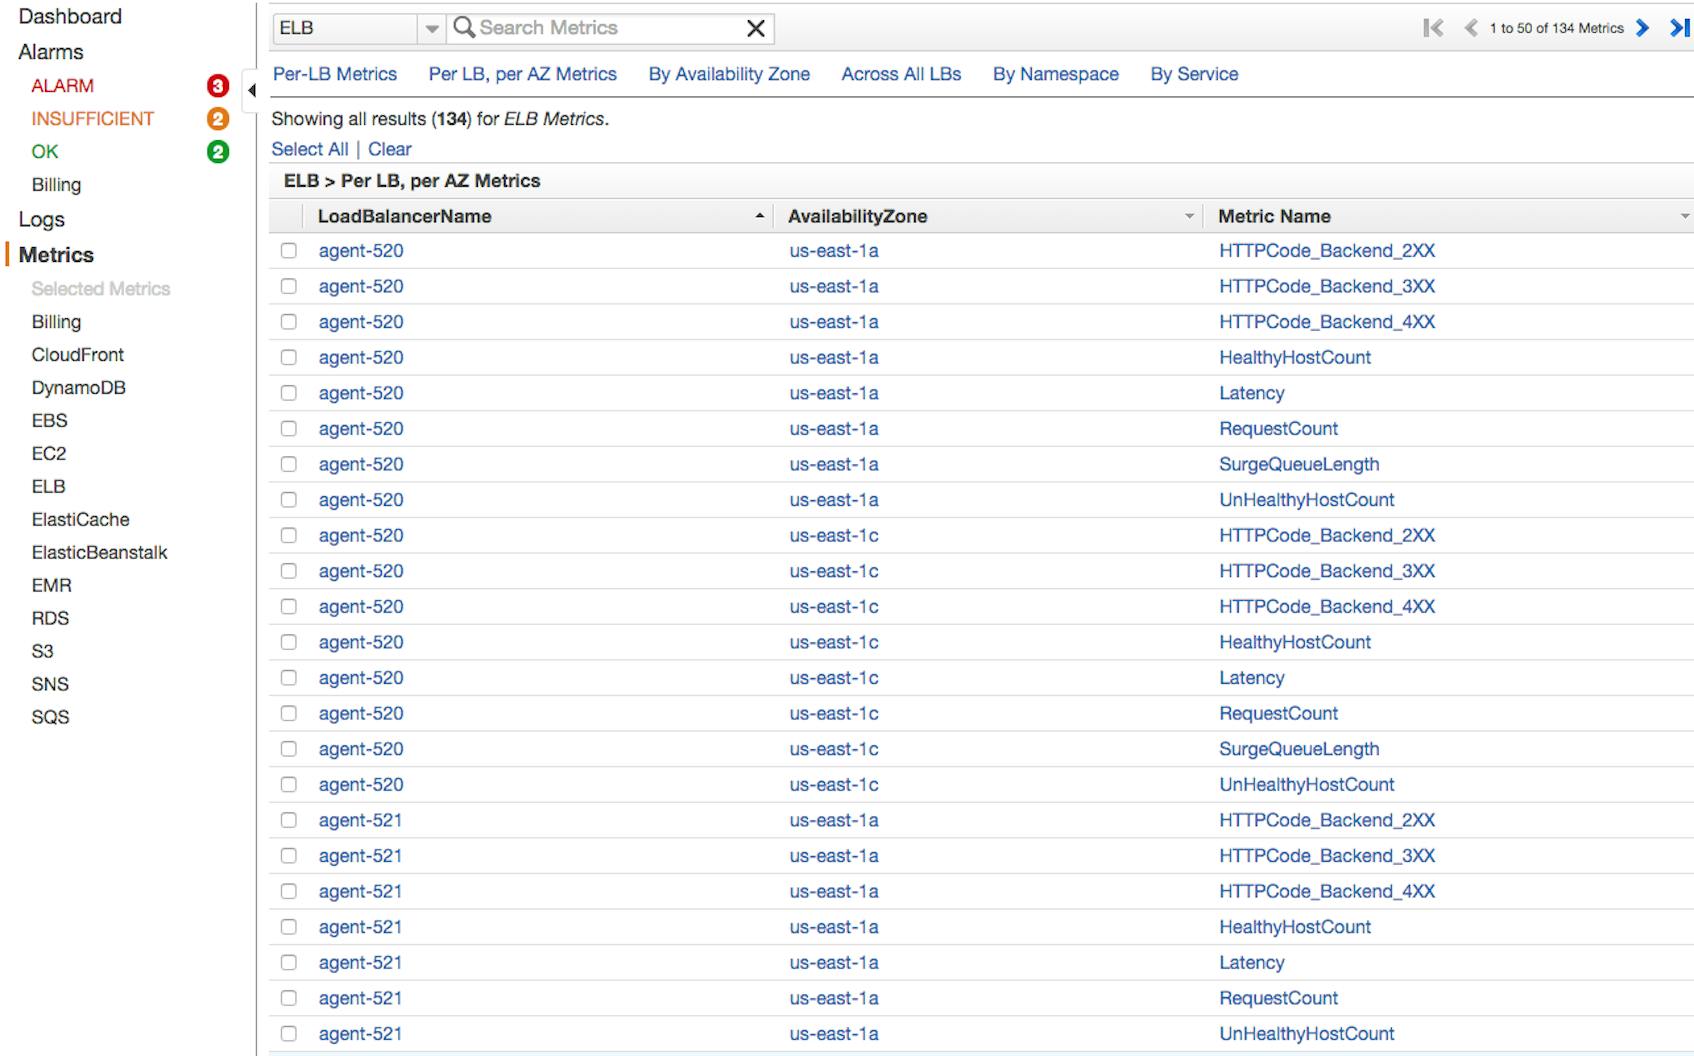
Task: Click the Select All link
Action: click(309, 149)
